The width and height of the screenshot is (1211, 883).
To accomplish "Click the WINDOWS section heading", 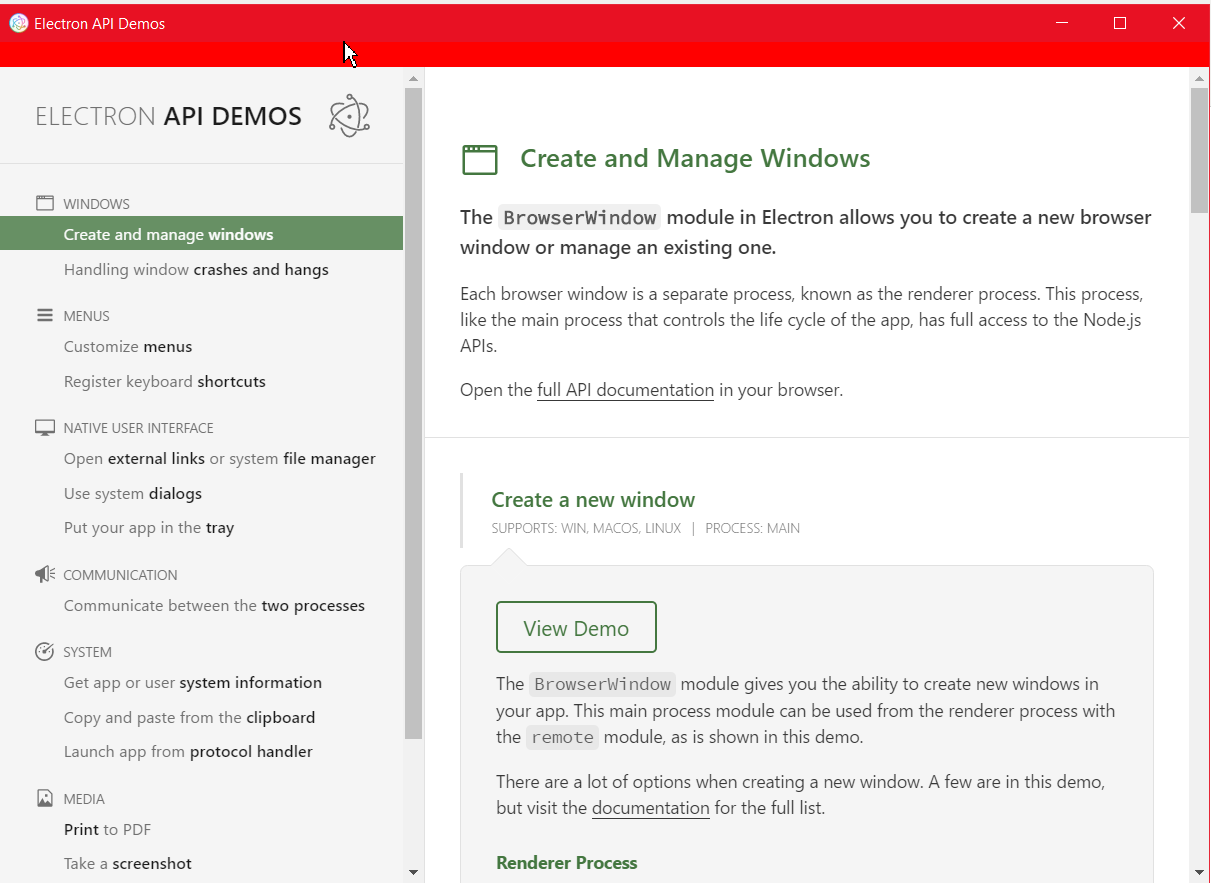I will [97, 204].
